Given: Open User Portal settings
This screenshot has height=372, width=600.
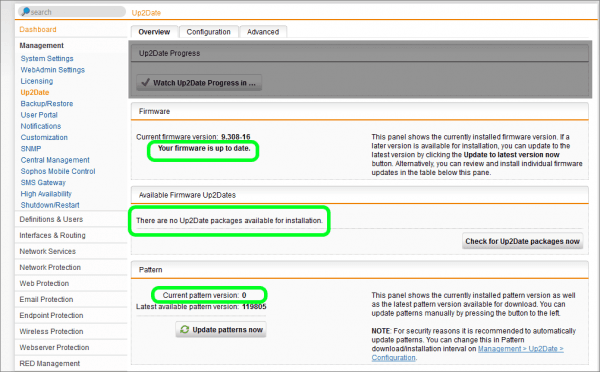Looking at the screenshot, I should tap(39, 115).
